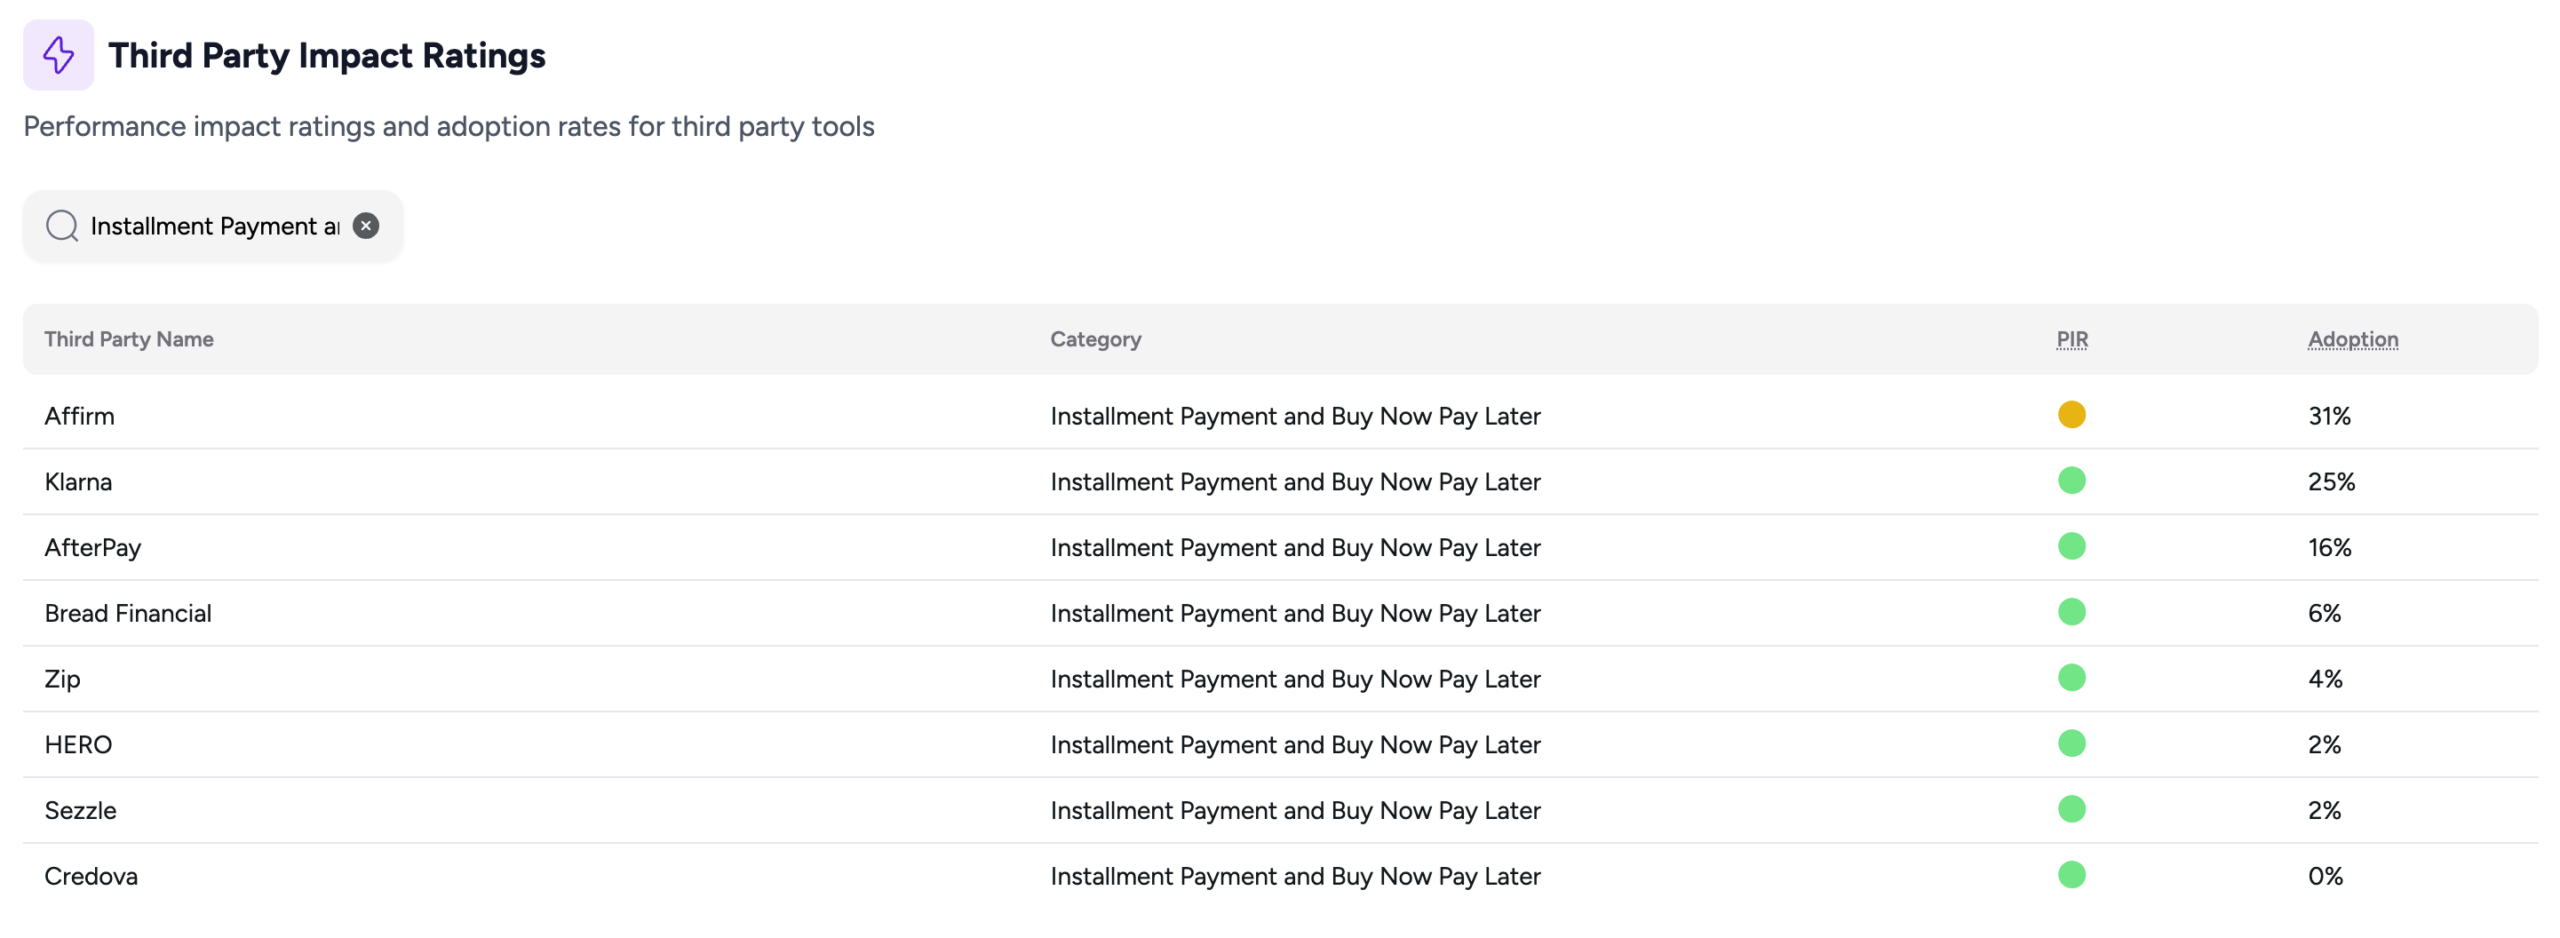Click Sezzle's green PIR indicator dot
The height and width of the screenshot is (938, 2560).
(2071, 809)
